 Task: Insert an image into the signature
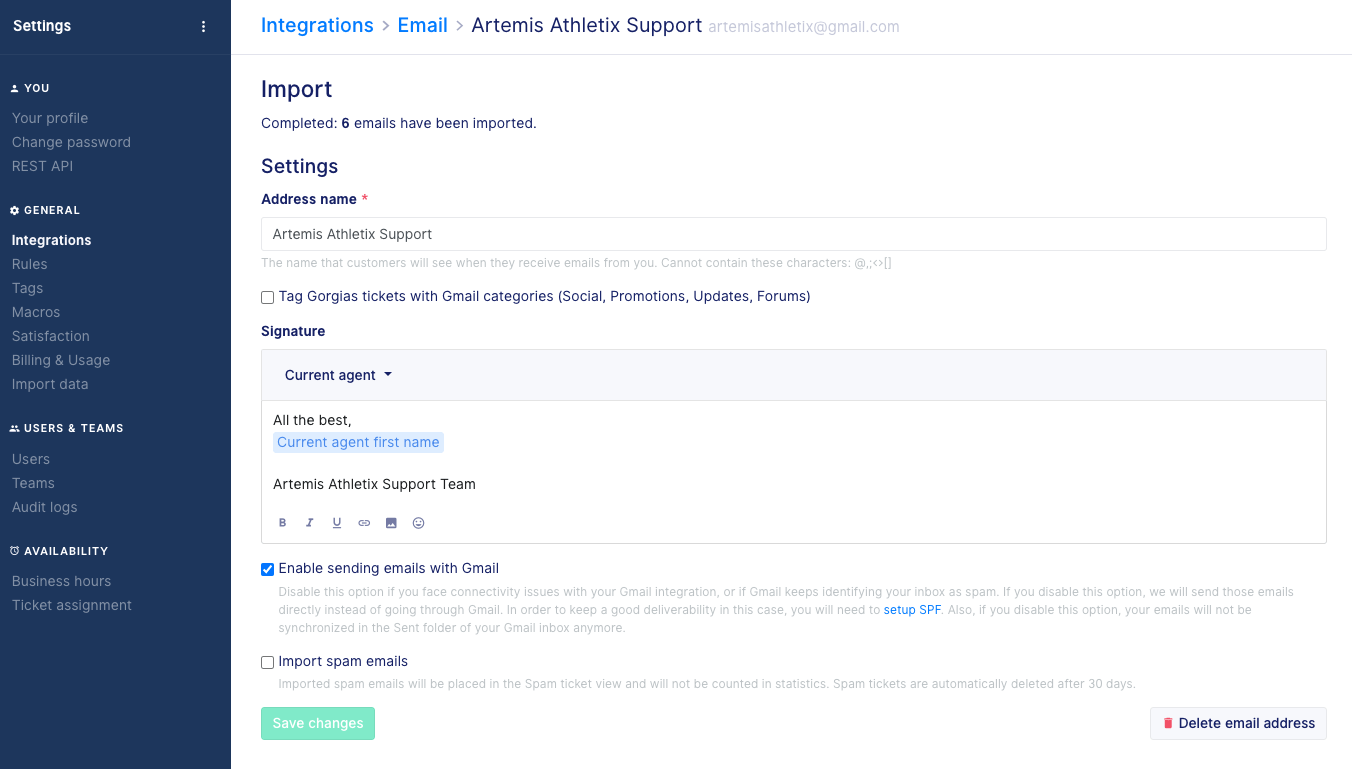391,523
